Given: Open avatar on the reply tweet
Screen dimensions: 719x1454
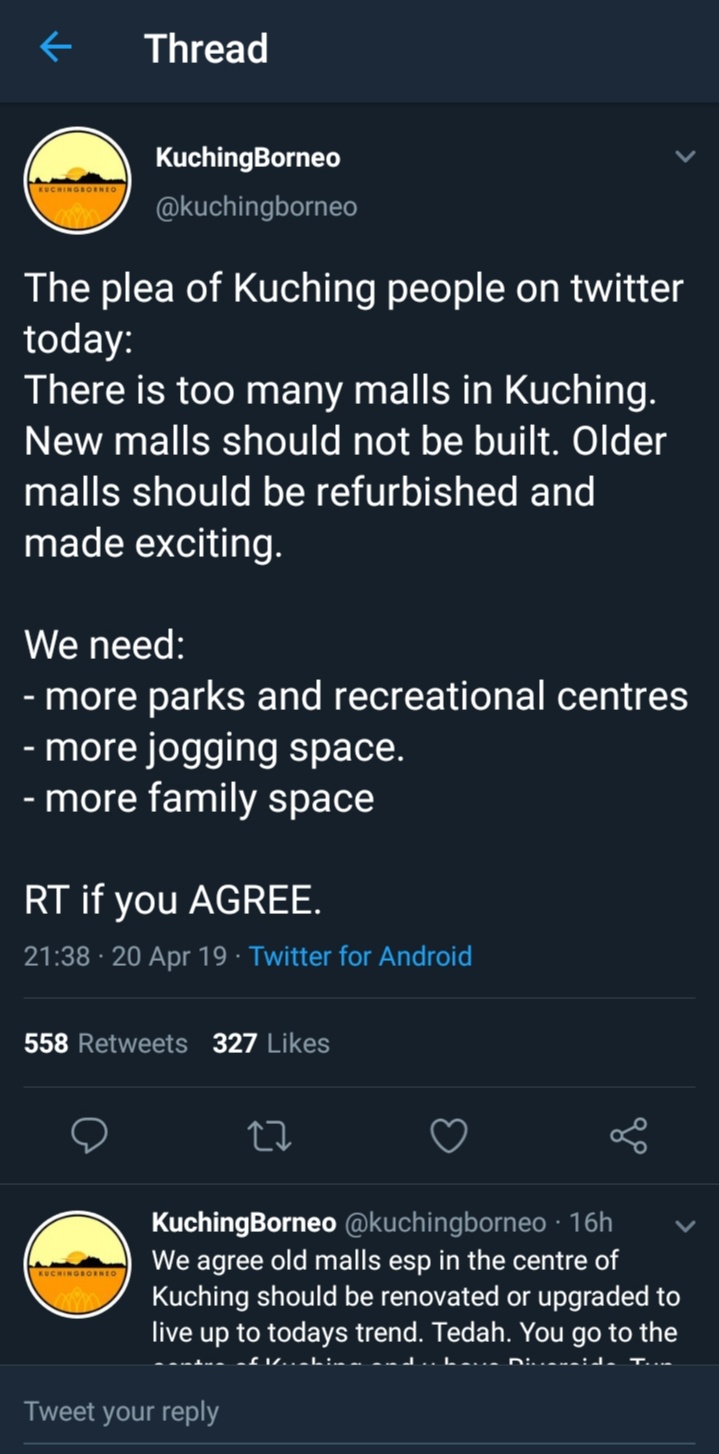Looking at the screenshot, I should [x=77, y=1265].
